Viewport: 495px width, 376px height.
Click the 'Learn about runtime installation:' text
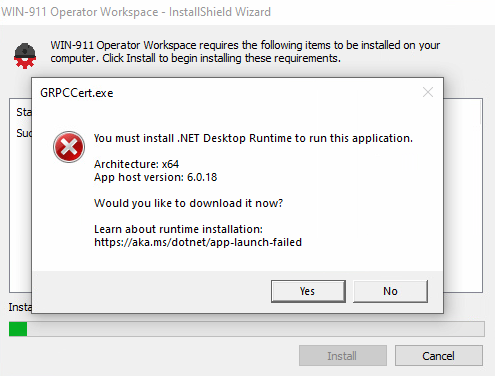[178, 229]
